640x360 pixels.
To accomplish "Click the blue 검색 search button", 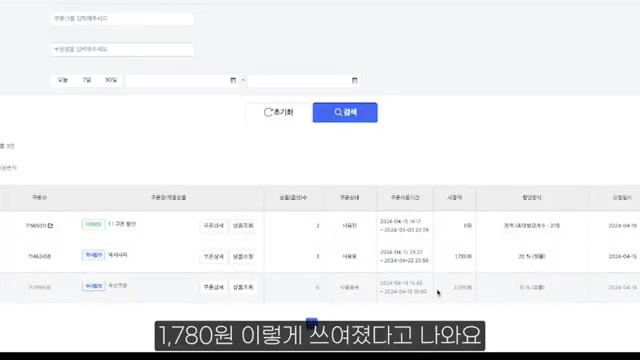I will click(345, 112).
